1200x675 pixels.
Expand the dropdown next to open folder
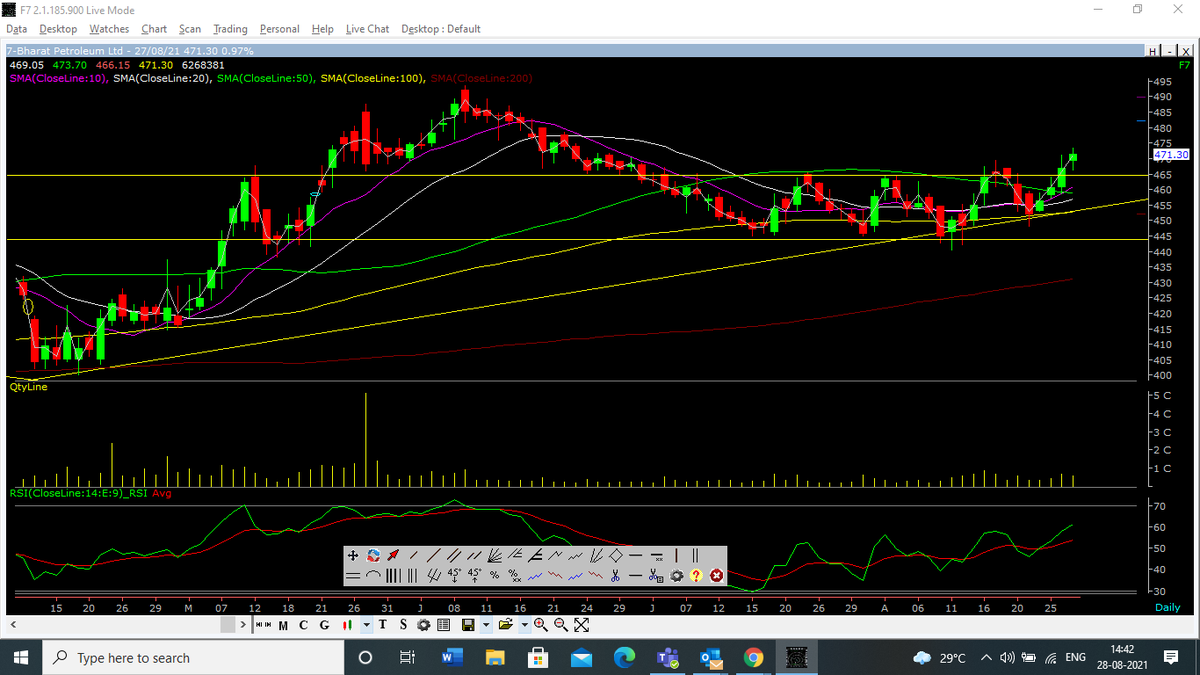tap(524, 626)
